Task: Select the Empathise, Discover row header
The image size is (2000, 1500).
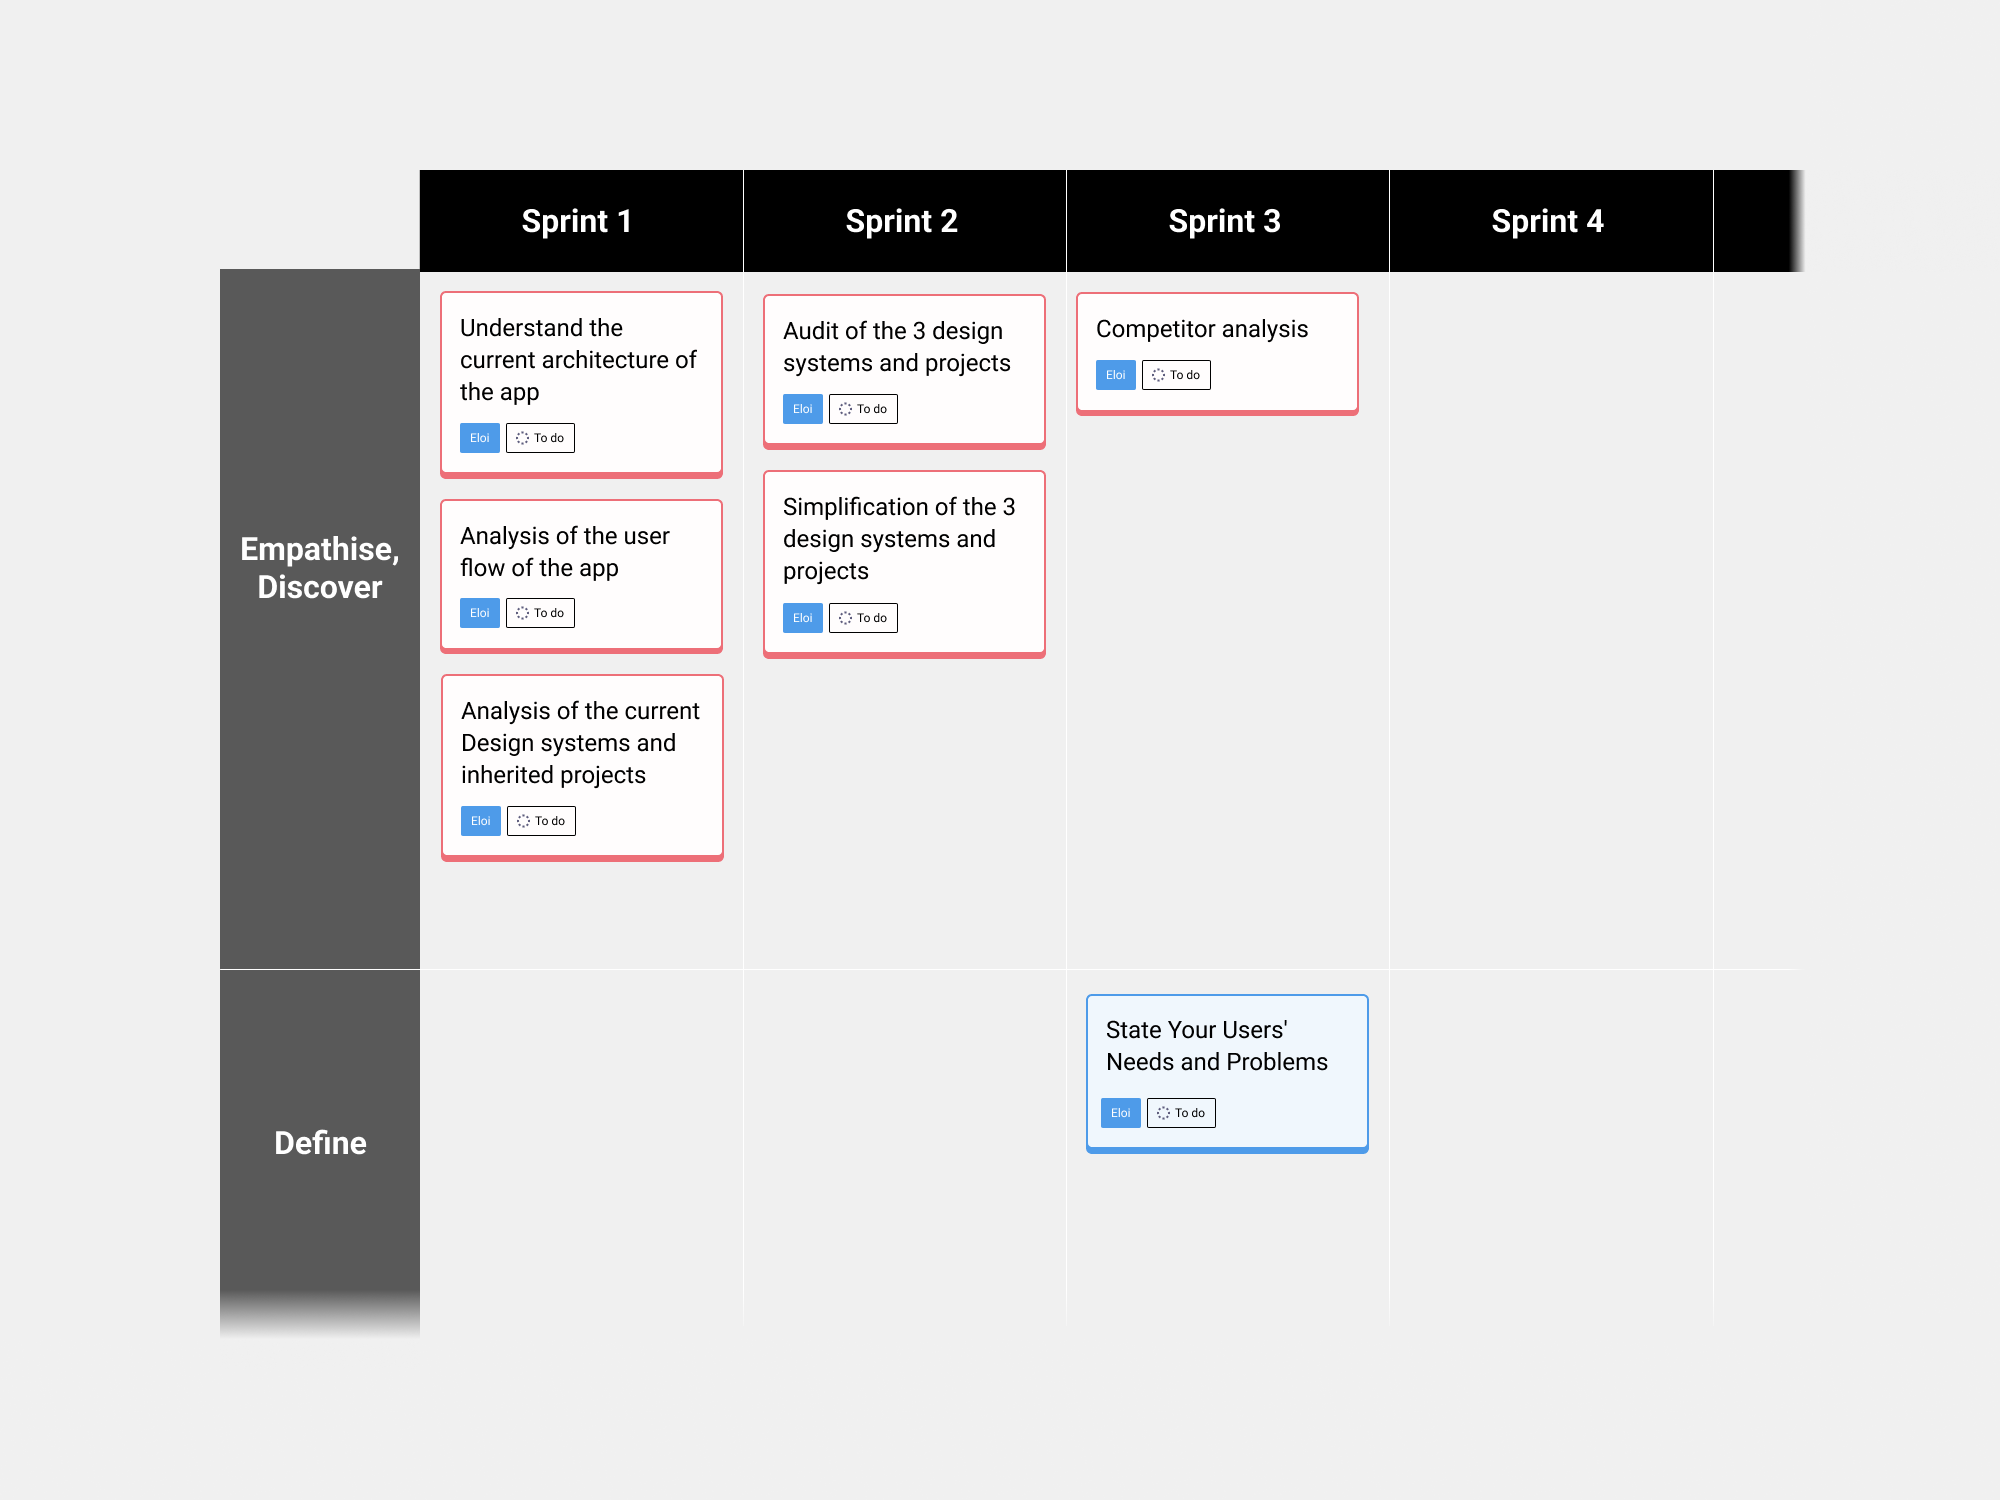Action: [x=320, y=568]
